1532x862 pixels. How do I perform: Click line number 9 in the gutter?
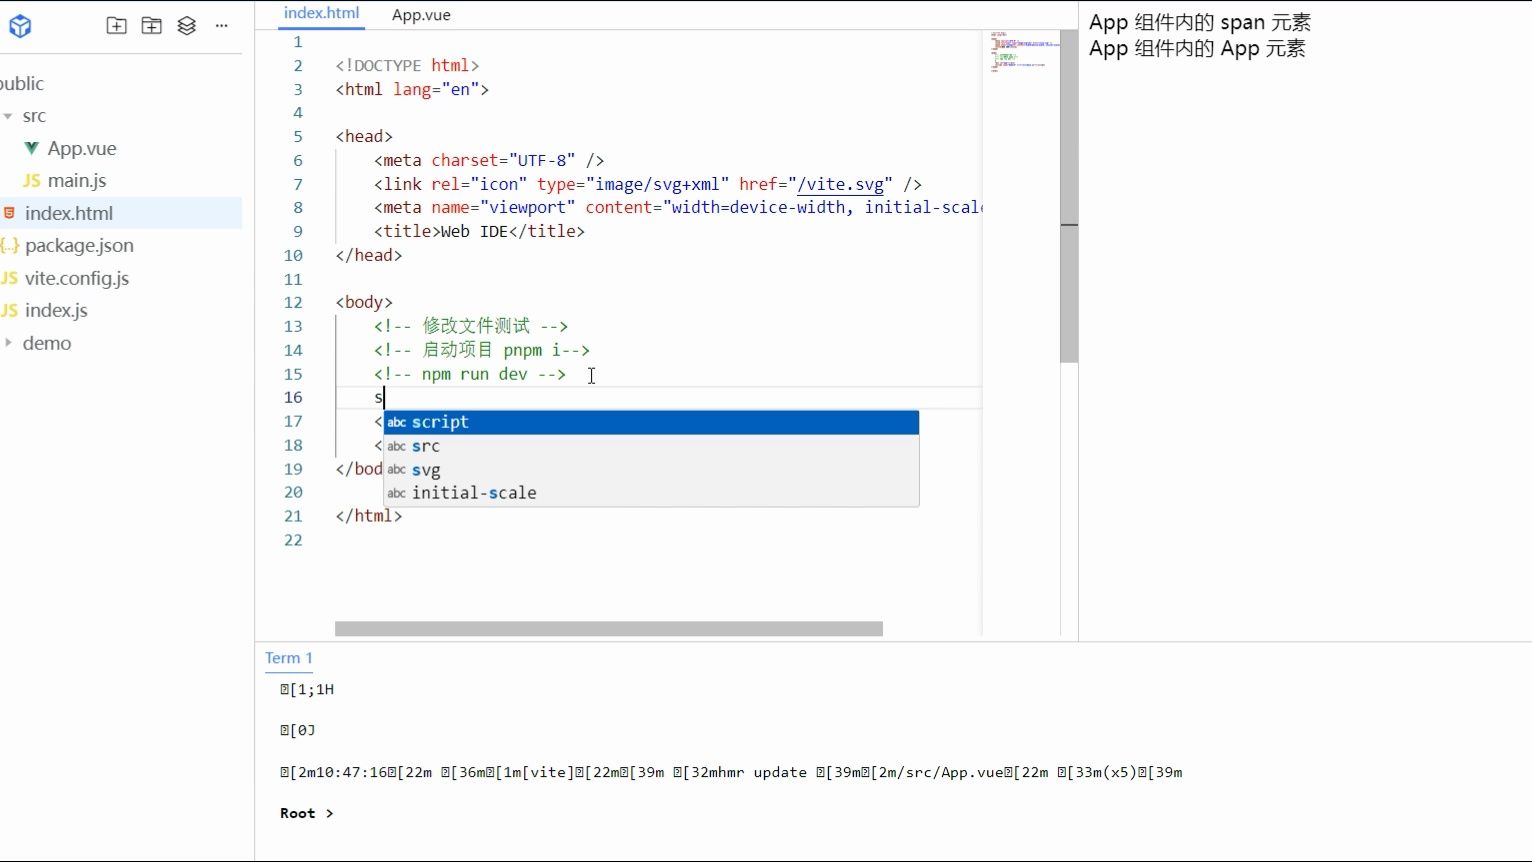297,231
